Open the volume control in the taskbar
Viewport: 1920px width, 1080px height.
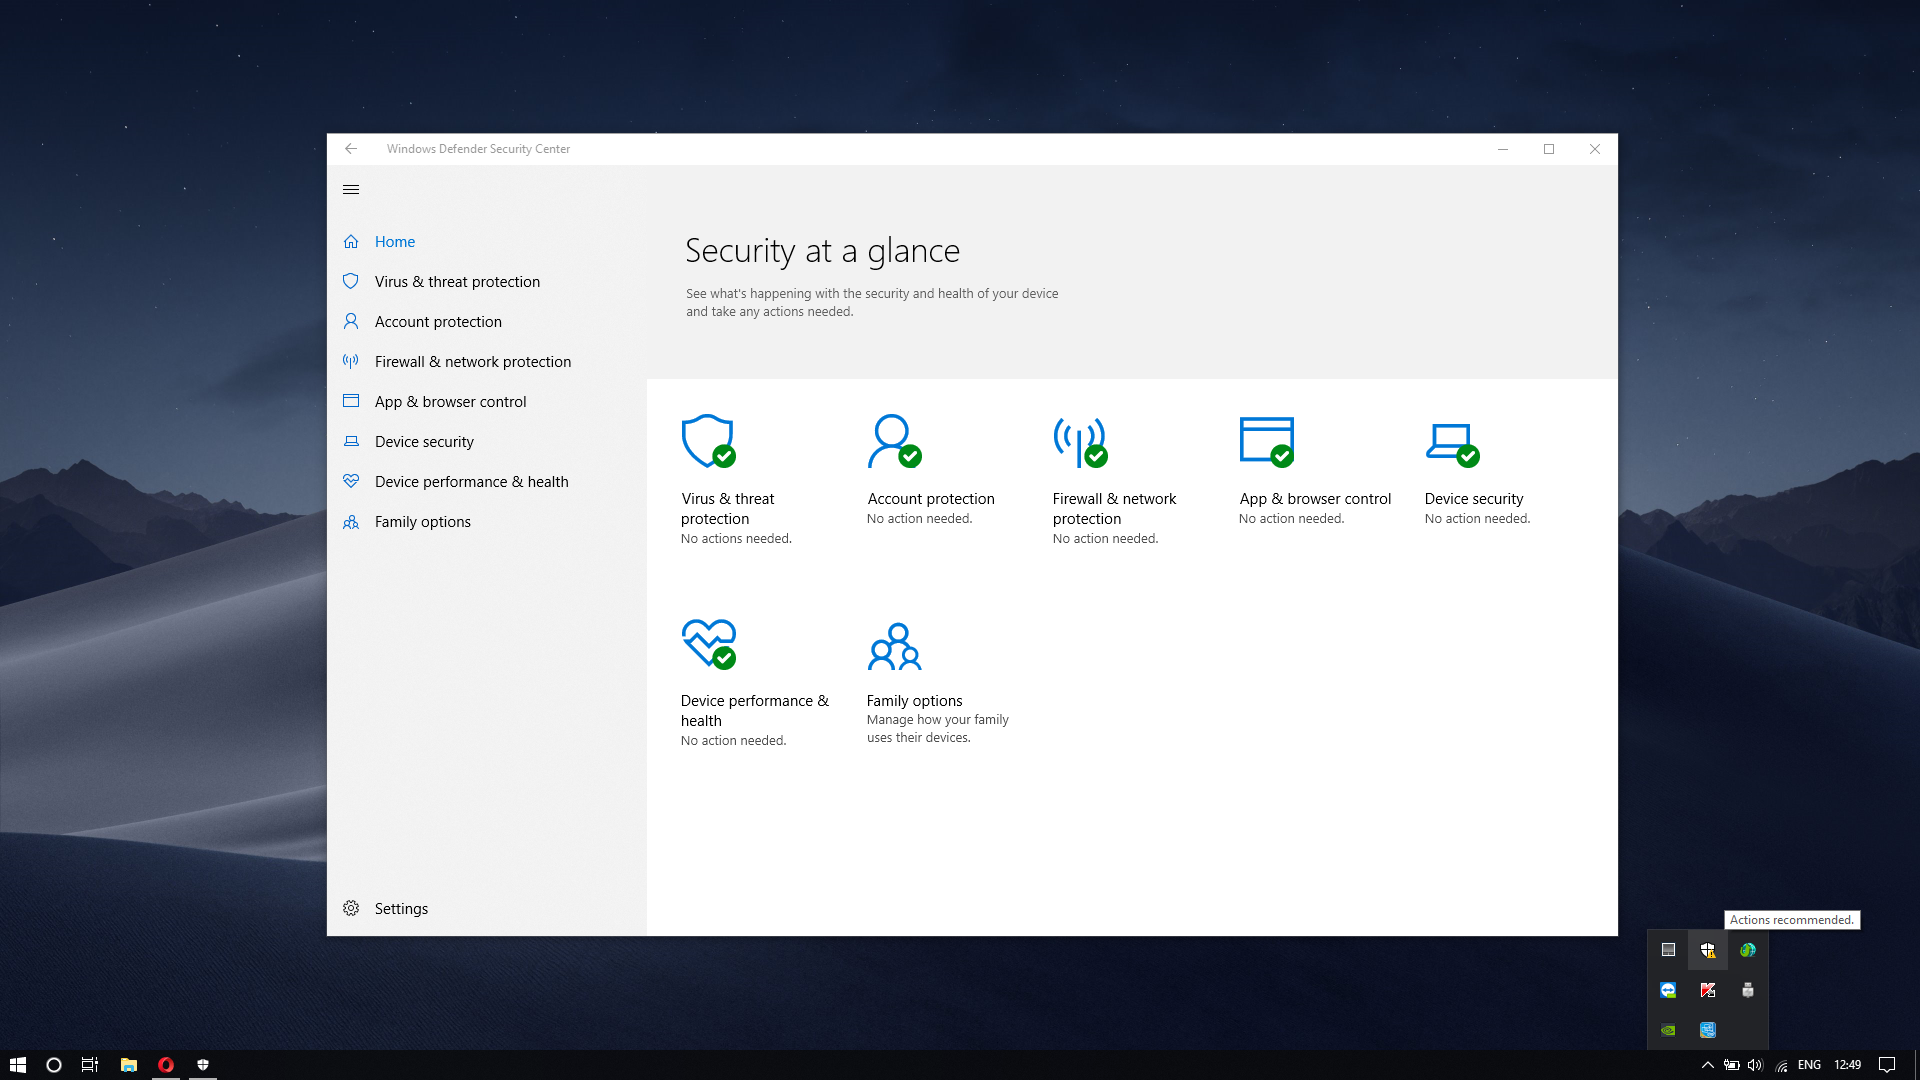tap(1756, 1065)
